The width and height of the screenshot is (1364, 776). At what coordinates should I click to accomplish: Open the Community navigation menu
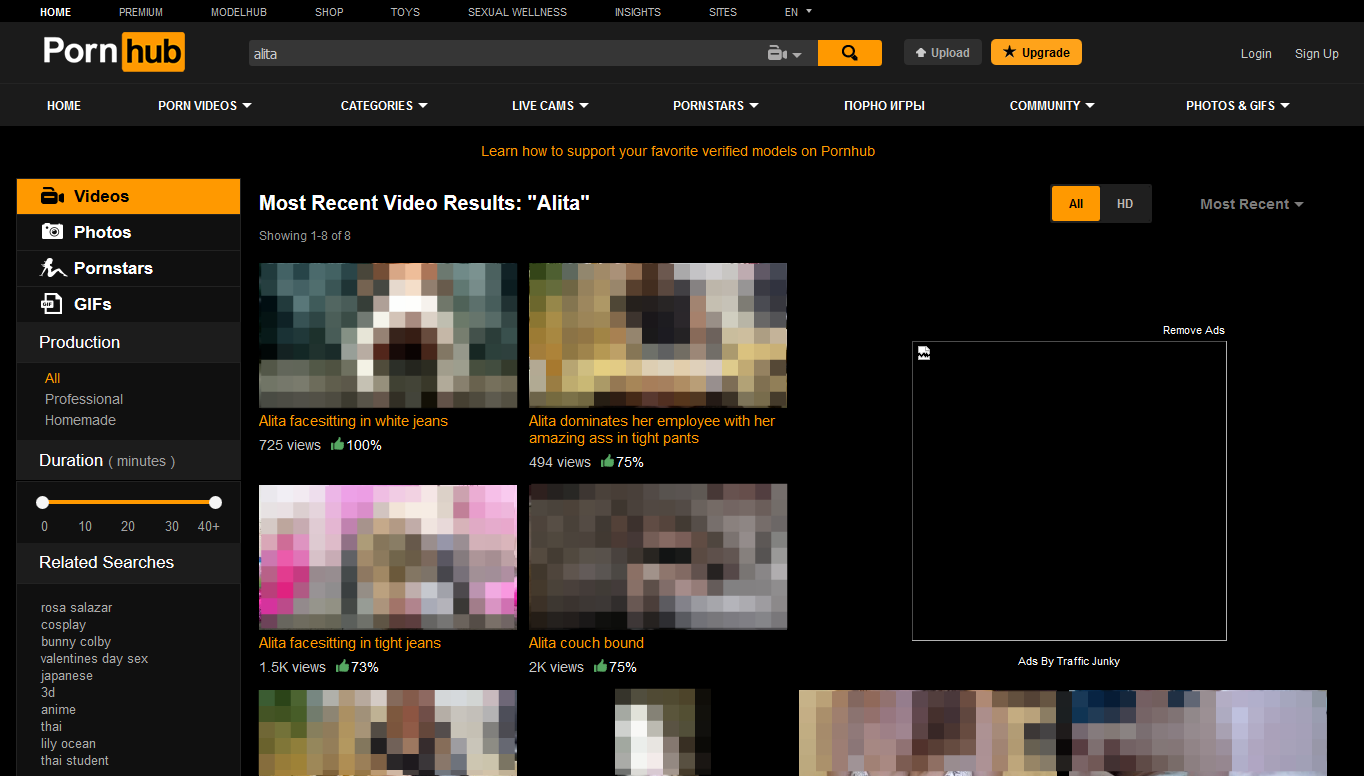click(1051, 105)
